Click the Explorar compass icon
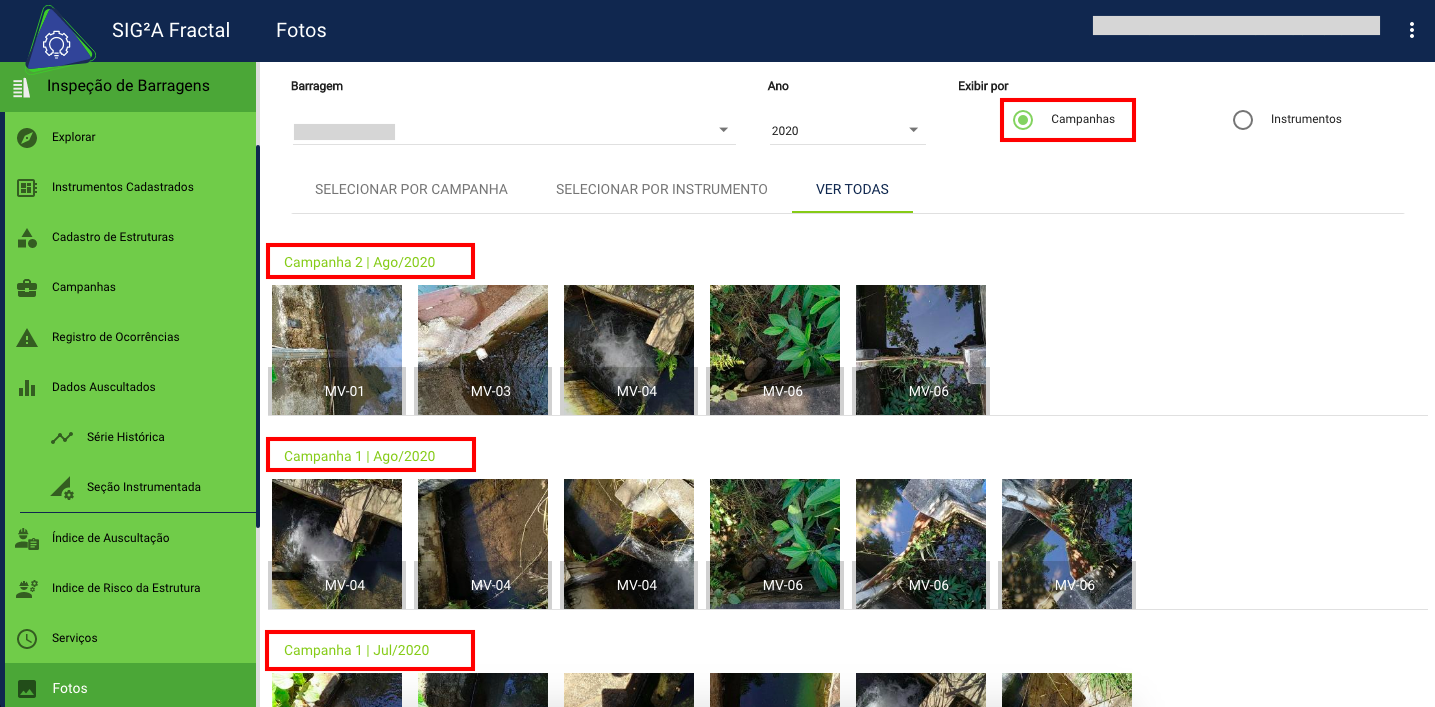The width and height of the screenshot is (1435, 707). point(28,137)
